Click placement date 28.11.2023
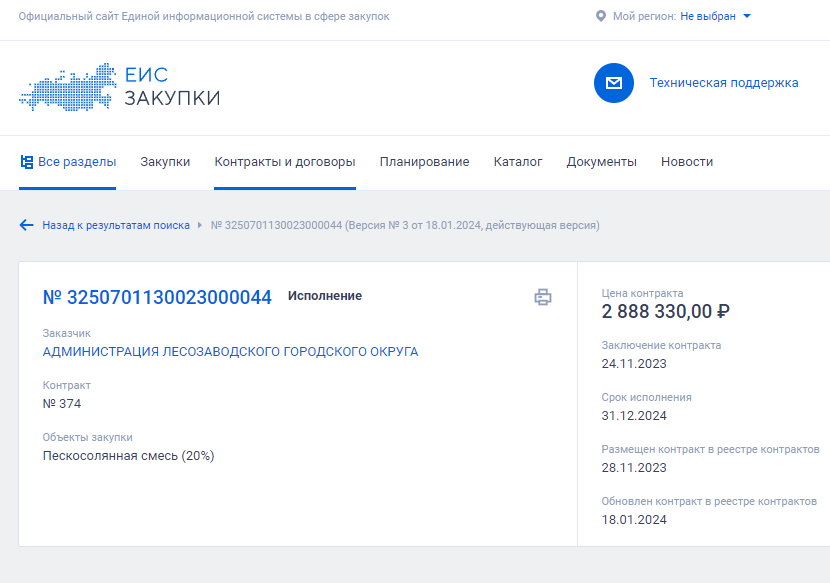830x583 pixels. [x=634, y=468]
